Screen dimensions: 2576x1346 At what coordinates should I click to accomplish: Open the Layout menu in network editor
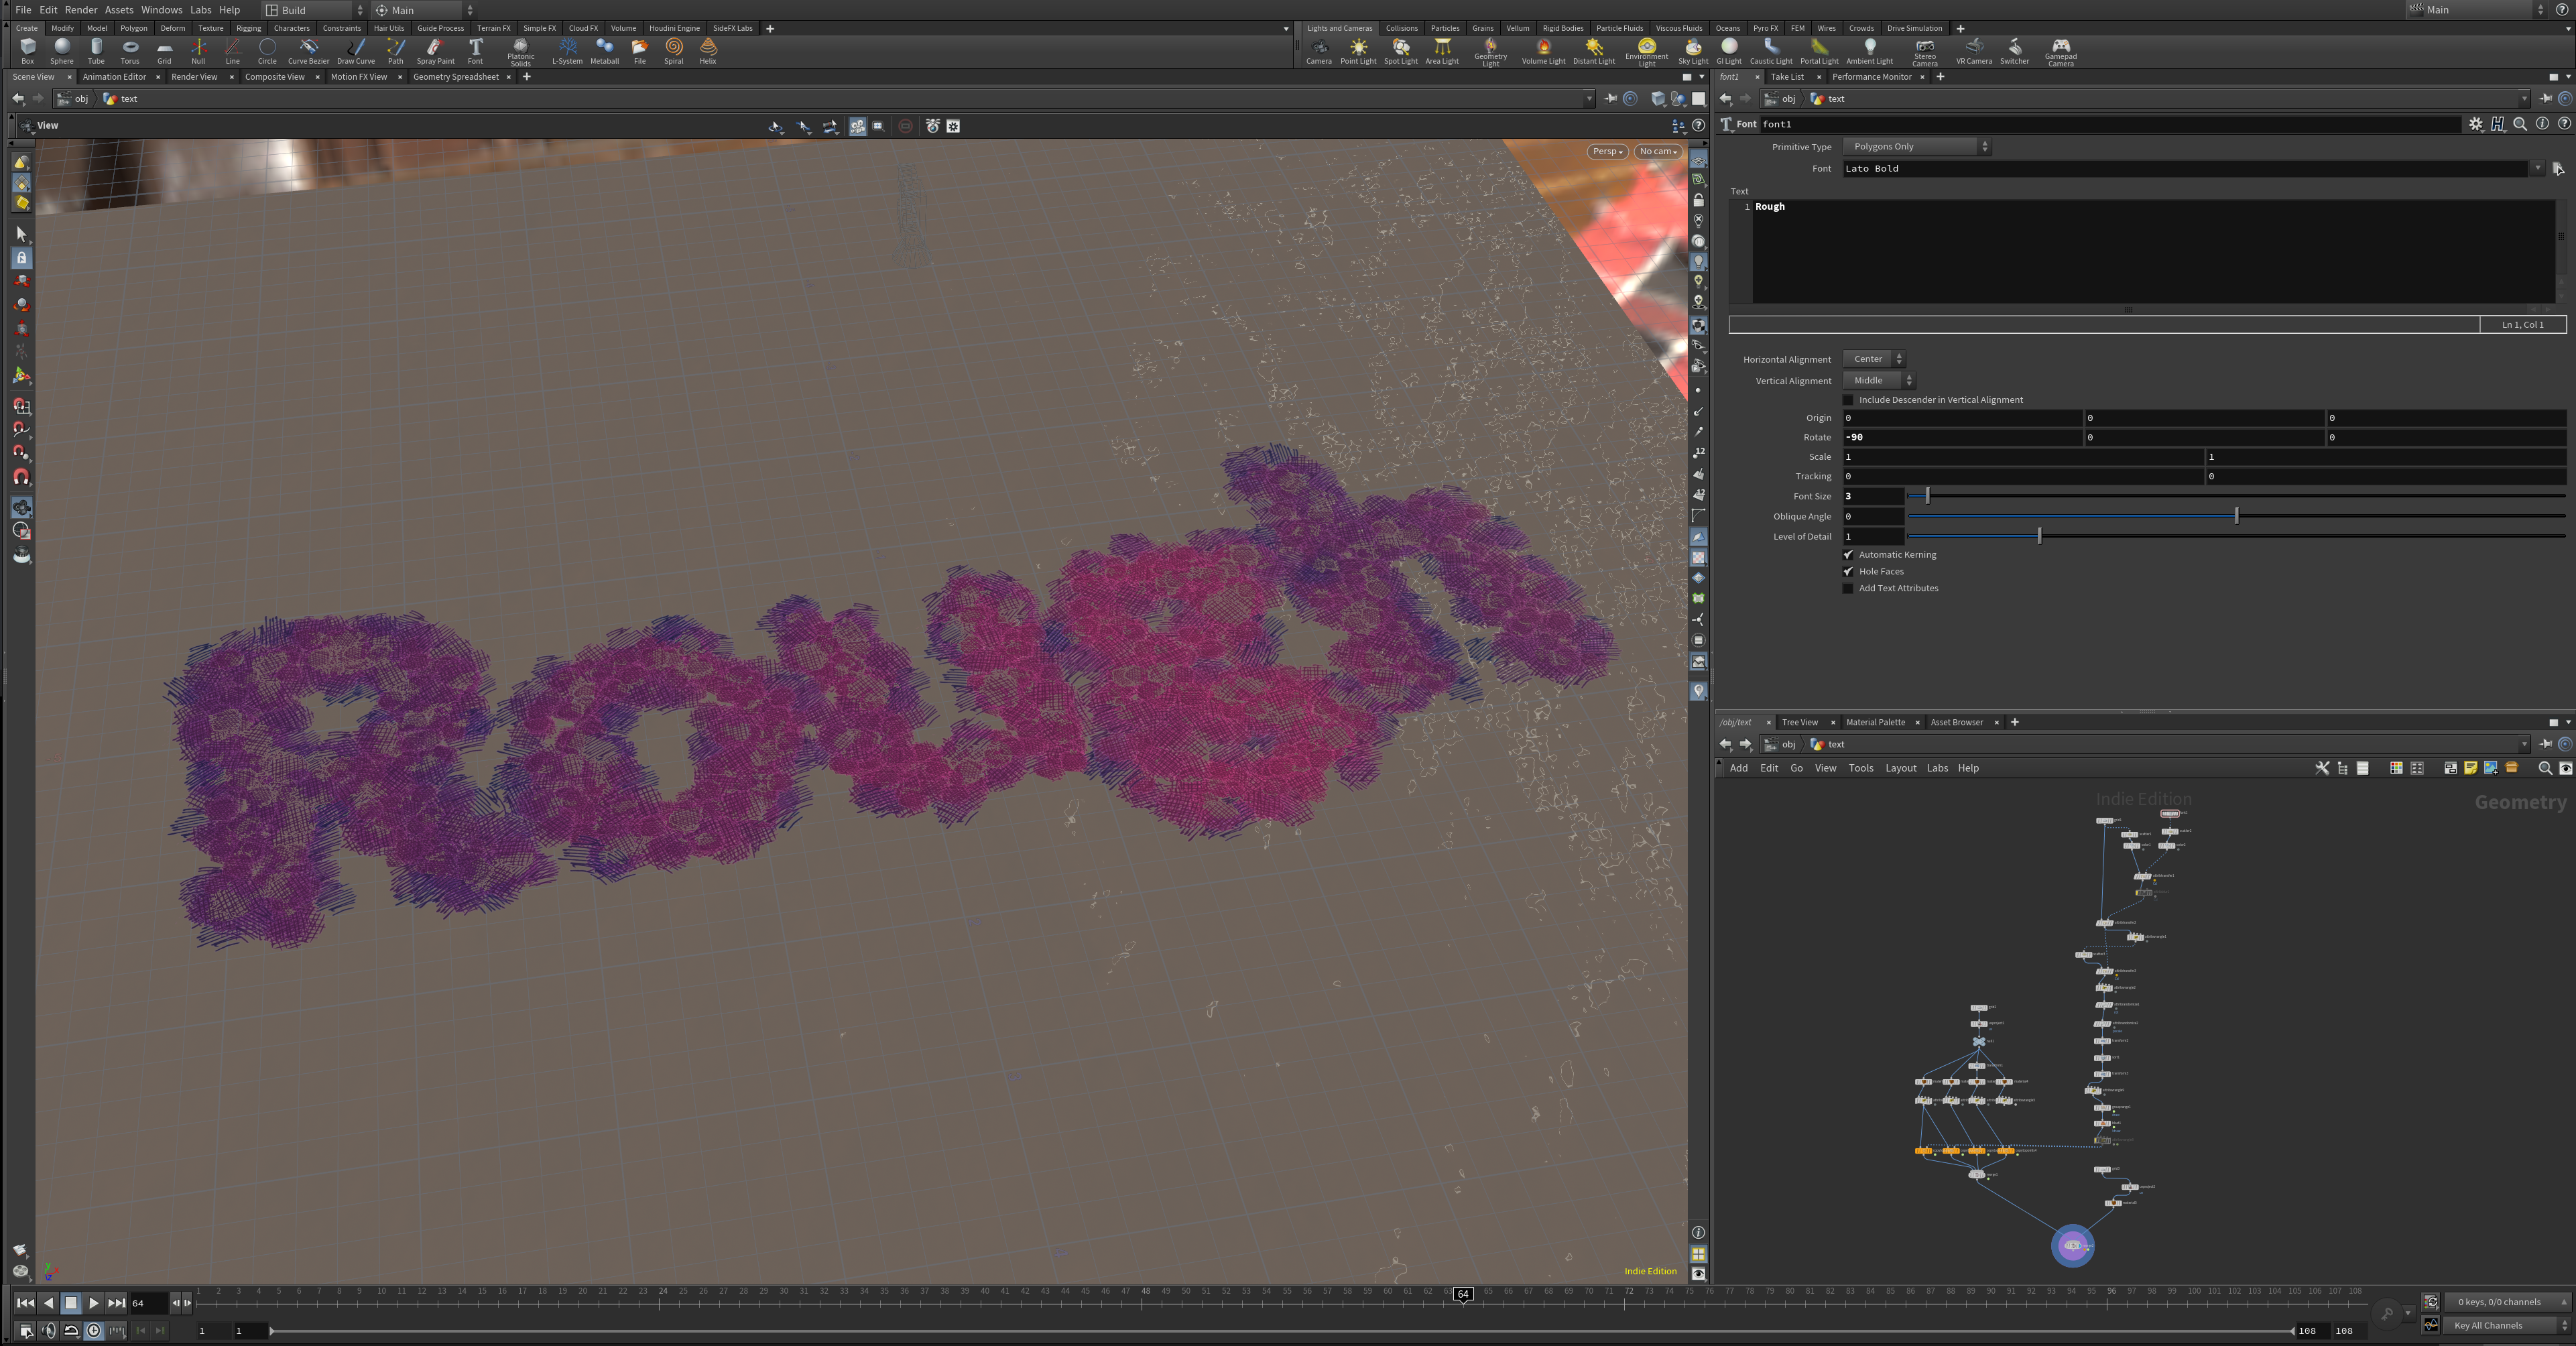1900,768
